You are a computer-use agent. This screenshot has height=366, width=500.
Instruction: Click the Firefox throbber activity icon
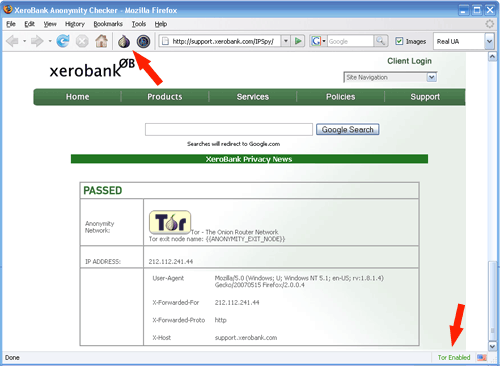pos(489,24)
